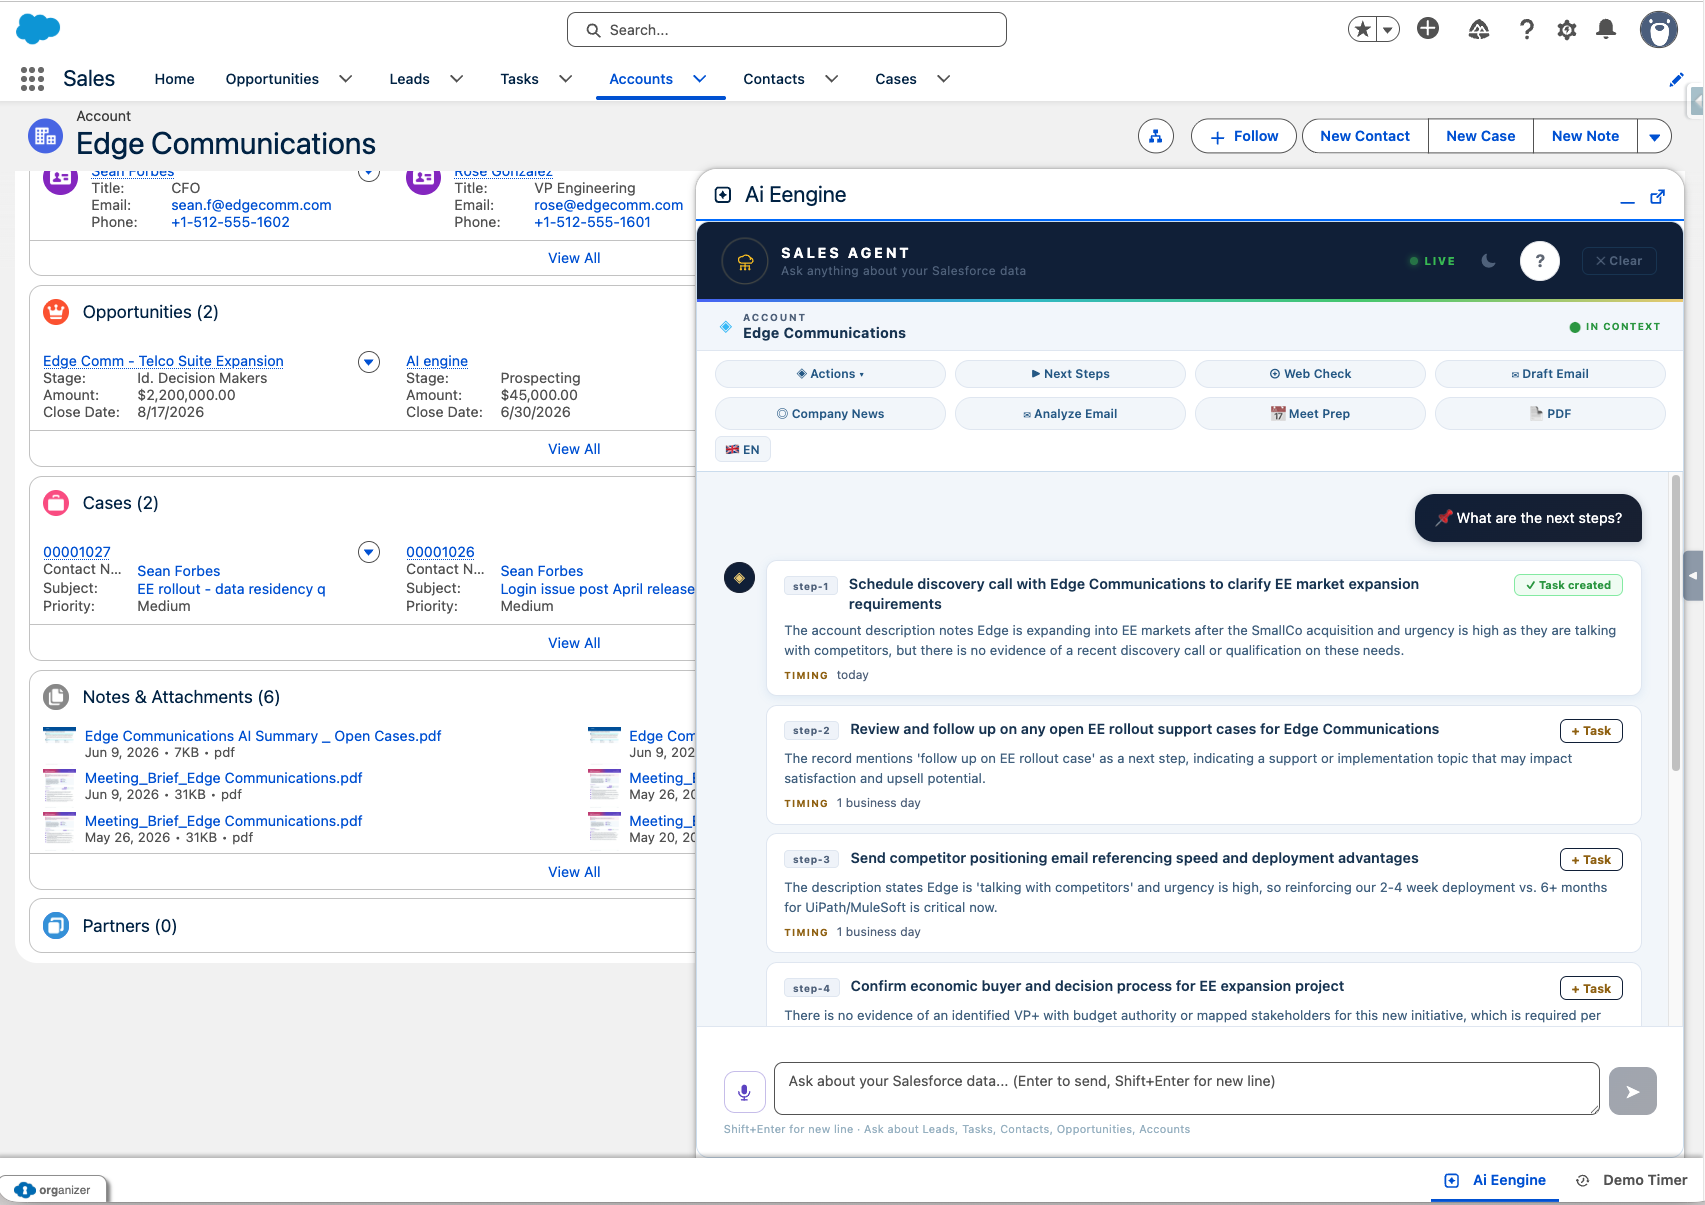Open the AI engine opportunity link
Image resolution: width=1705 pixels, height=1205 pixels.
tap(437, 361)
